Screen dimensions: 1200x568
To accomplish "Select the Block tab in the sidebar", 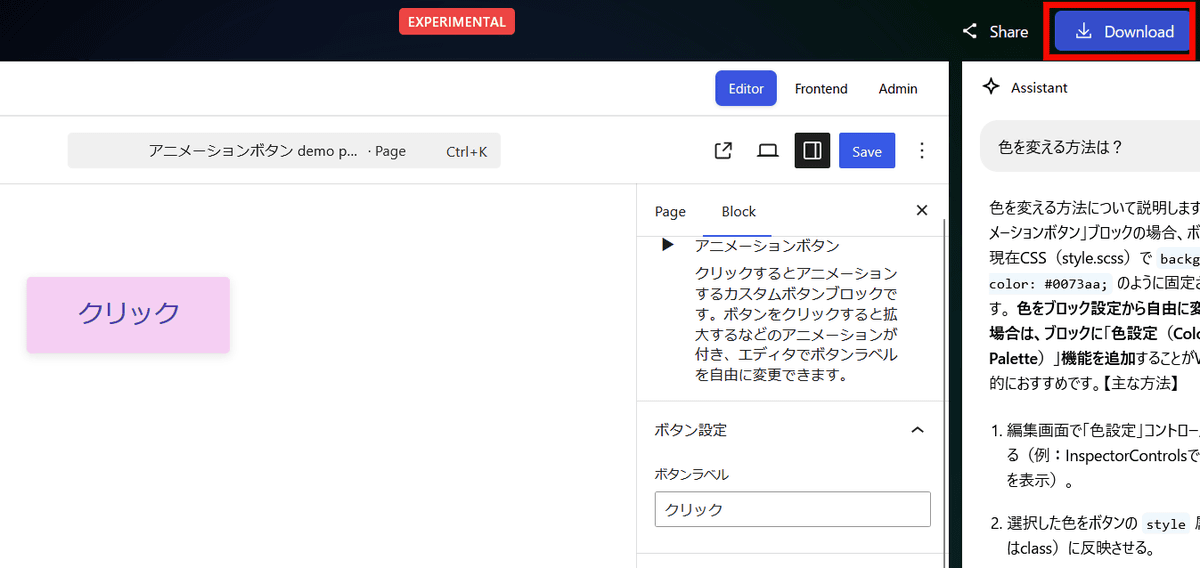I will coord(739,211).
